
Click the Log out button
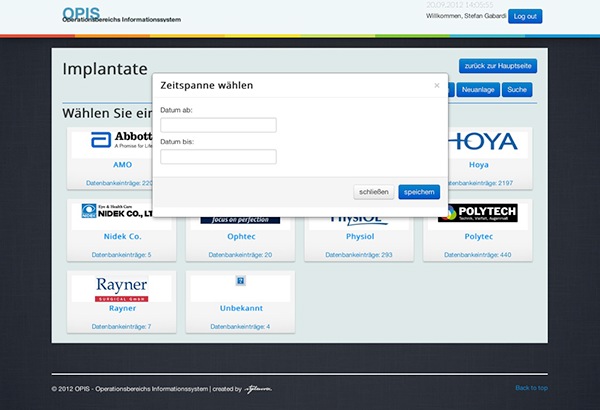coord(525,16)
